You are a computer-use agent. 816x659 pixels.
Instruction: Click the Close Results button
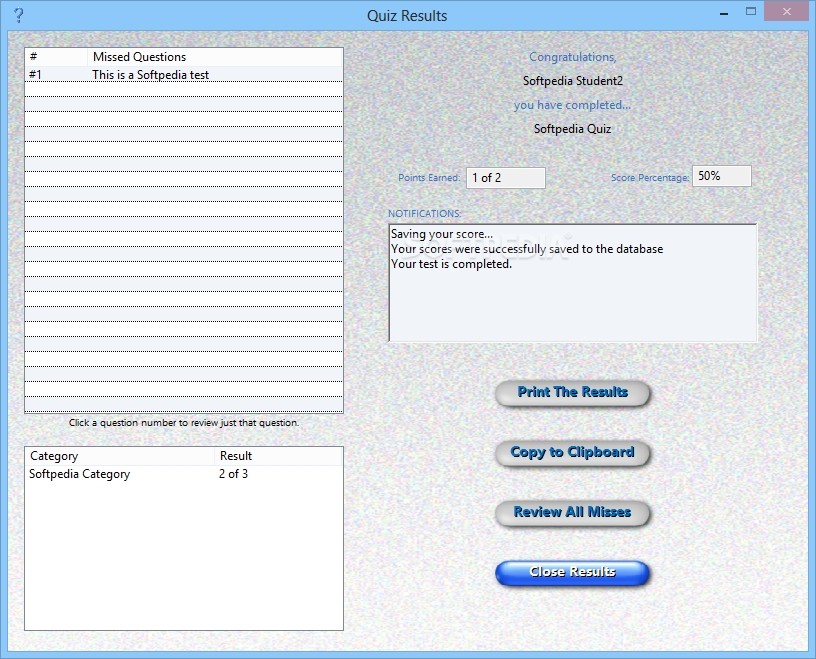pyautogui.click(x=572, y=572)
